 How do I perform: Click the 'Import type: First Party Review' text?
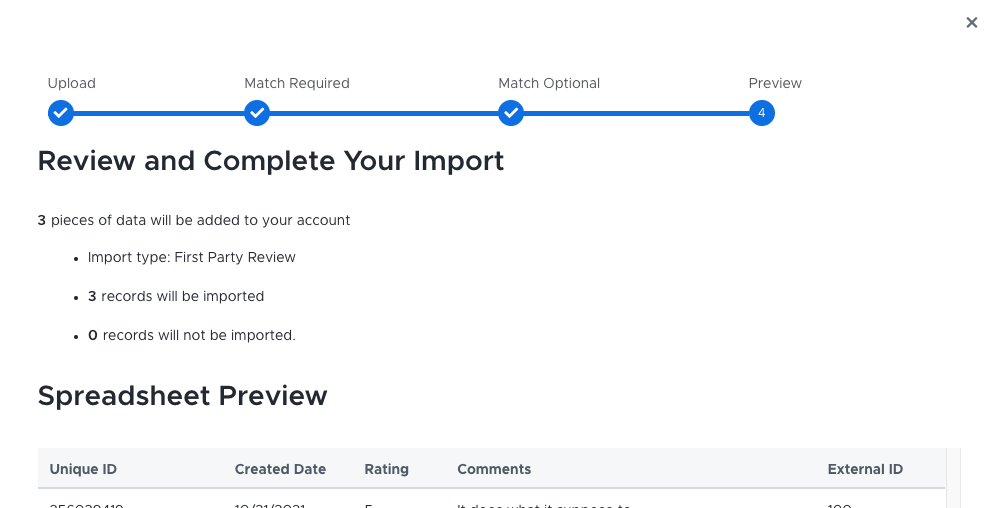(192, 257)
